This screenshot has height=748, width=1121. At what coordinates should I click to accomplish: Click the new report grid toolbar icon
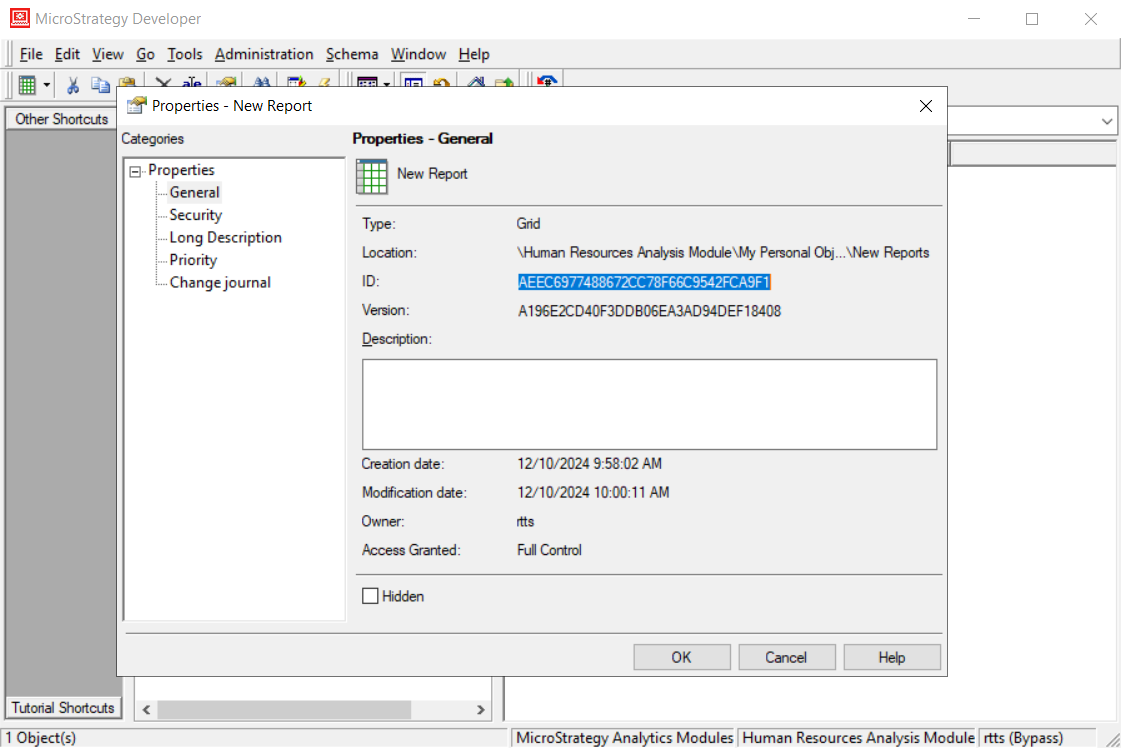26,85
